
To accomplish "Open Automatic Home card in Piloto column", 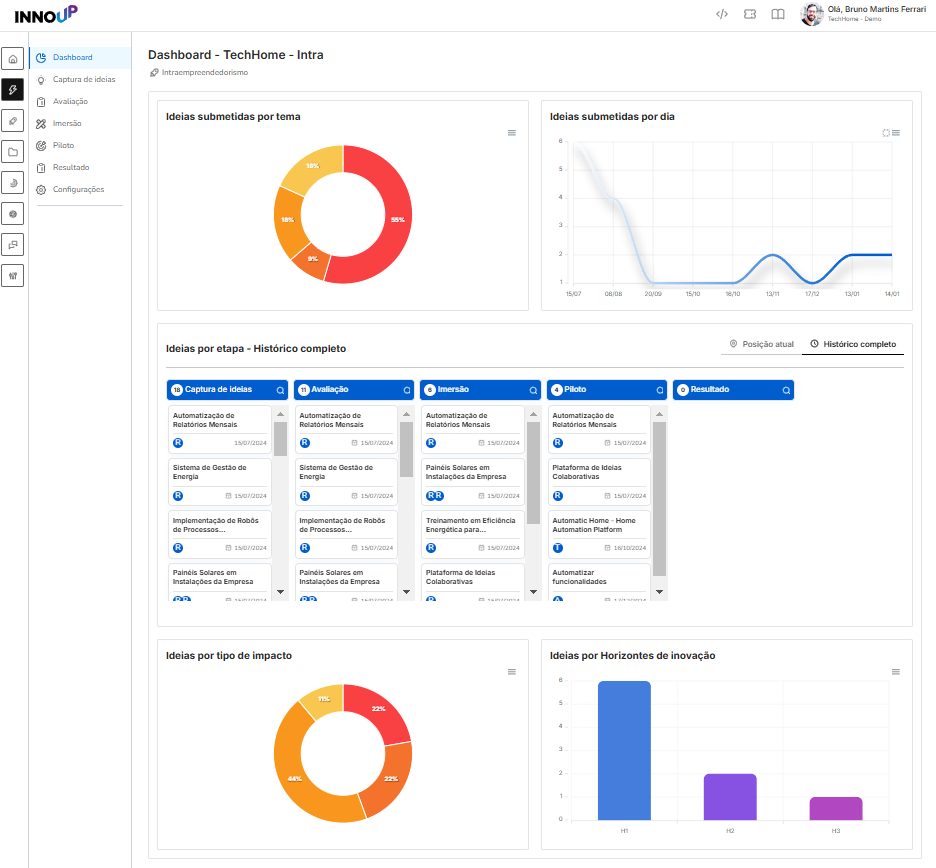I will pyautogui.click(x=599, y=534).
